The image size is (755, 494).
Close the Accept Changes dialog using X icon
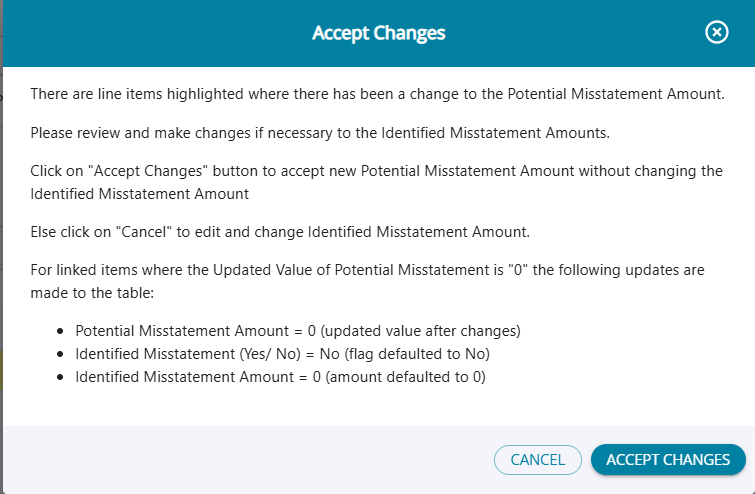tap(717, 33)
